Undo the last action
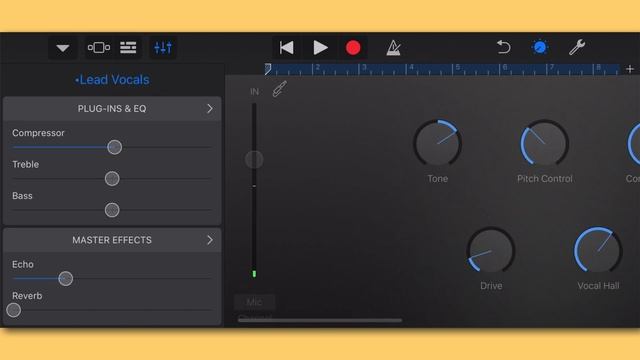The image size is (640, 360). tap(504, 47)
